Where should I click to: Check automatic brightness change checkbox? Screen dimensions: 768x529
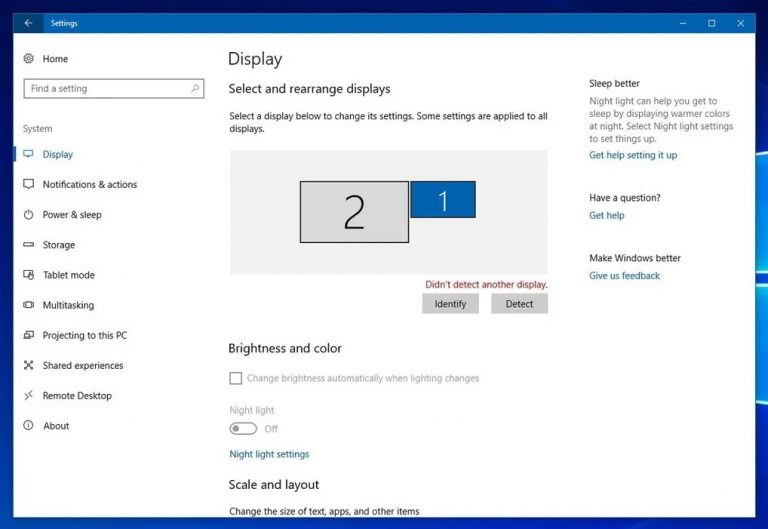(236, 378)
